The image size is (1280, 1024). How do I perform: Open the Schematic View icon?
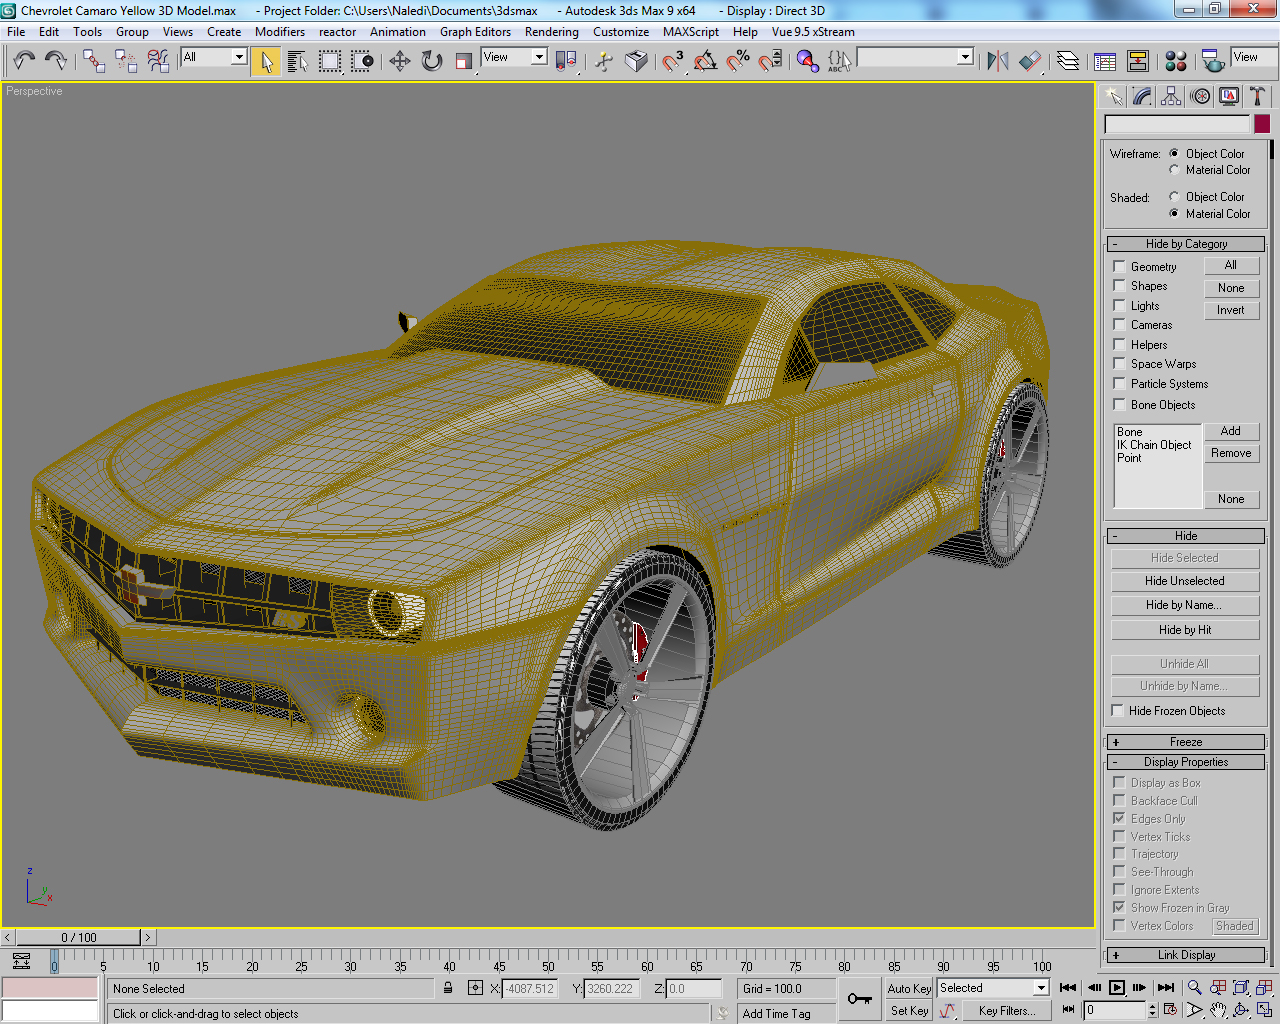click(x=1138, y=61)
